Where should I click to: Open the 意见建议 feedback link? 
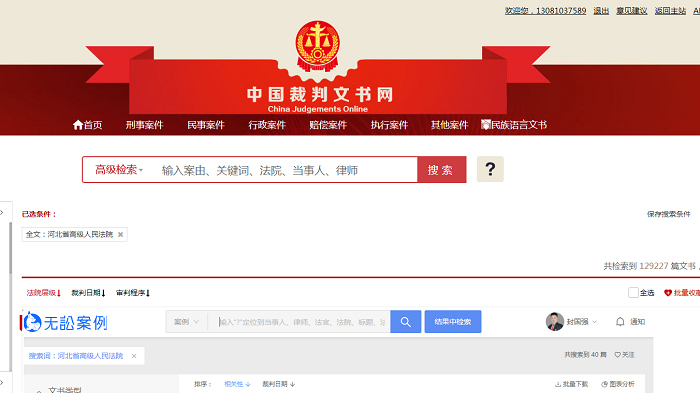click(x=632, y=11)
